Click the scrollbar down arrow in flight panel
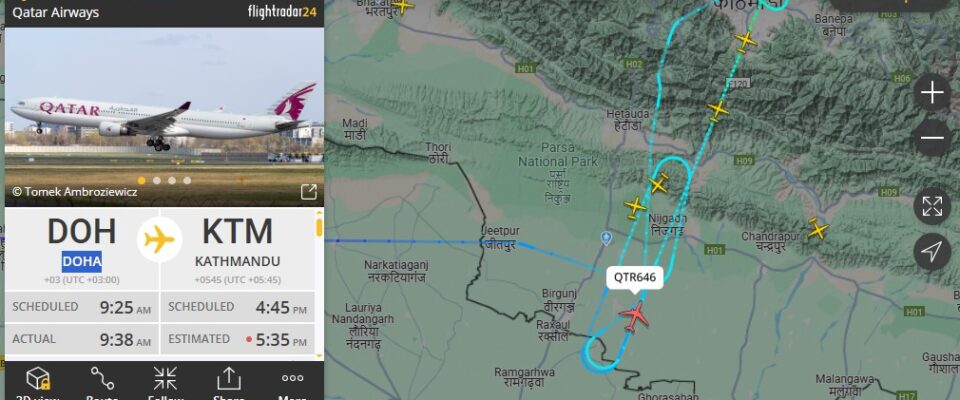Viewport: 960px width, 400px height. click(319, 355)
